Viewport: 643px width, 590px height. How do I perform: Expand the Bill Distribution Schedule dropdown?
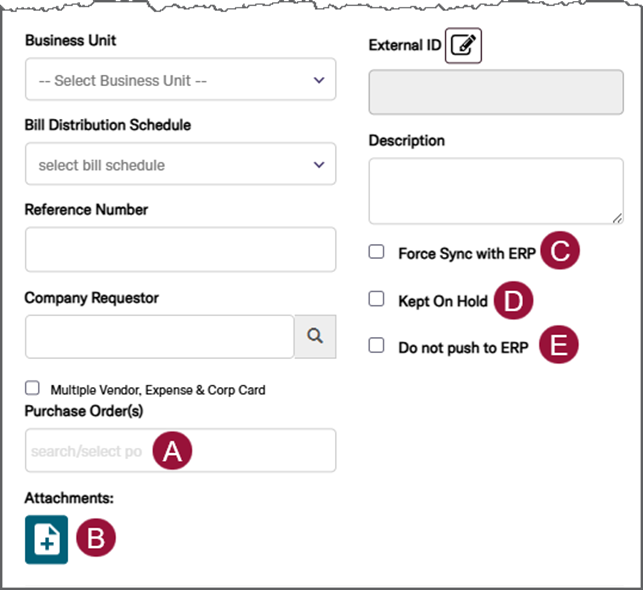point(180,164)
